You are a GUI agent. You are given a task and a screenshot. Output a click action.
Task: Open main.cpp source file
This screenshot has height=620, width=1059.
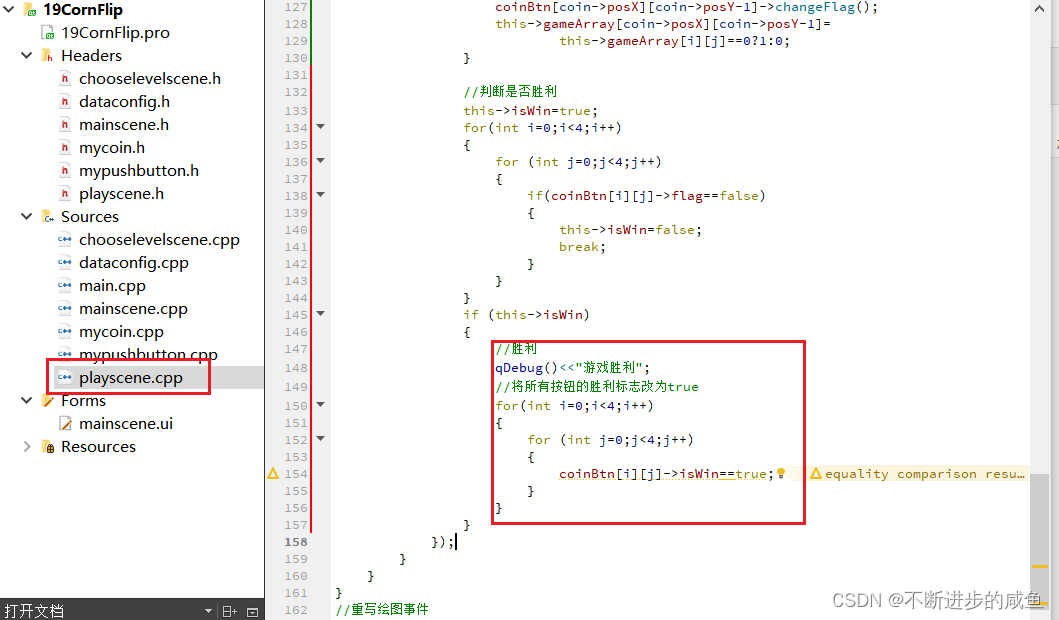click(x=112, y=286)
